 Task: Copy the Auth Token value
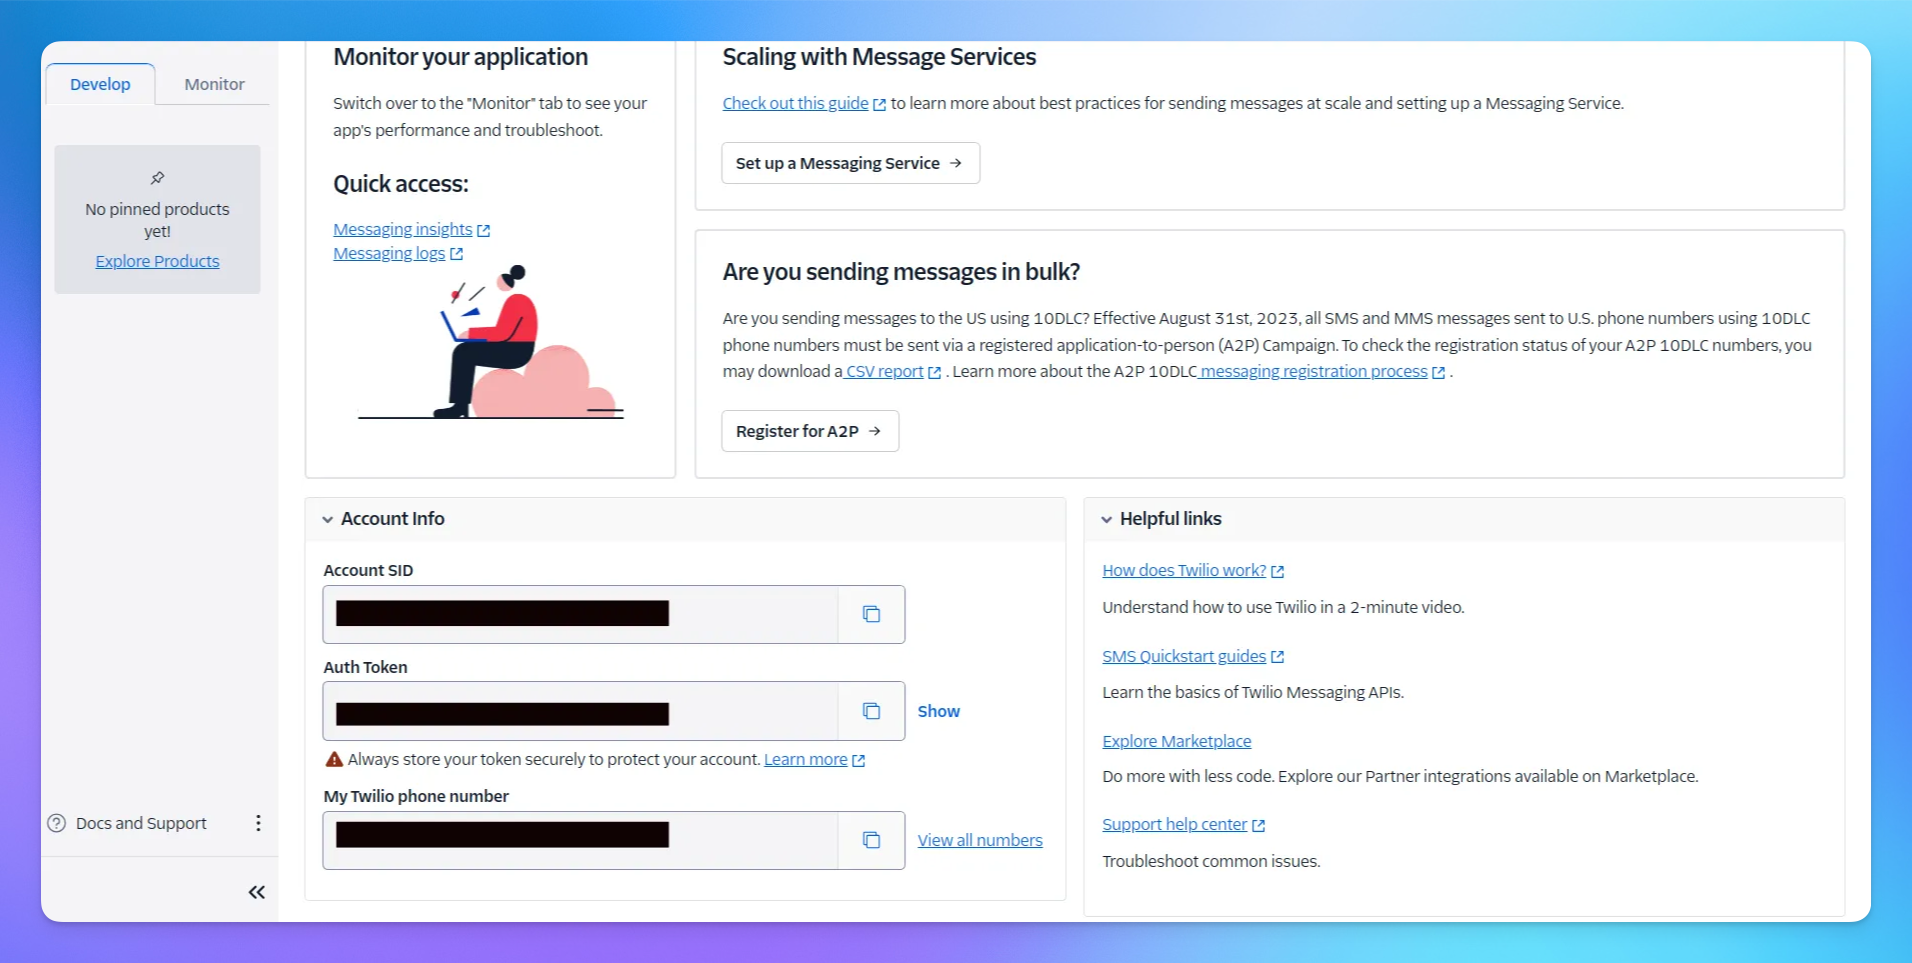[871, 711]
